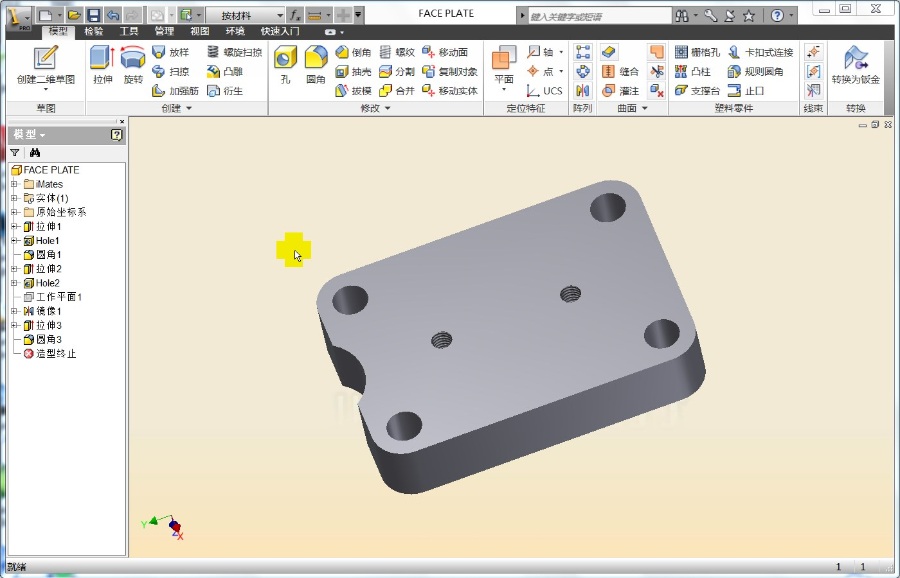This screenshot has width=900, height=578.
Task: Activate the Rule Fillet tool (规则圆角)
Action: tap(755, 71)
